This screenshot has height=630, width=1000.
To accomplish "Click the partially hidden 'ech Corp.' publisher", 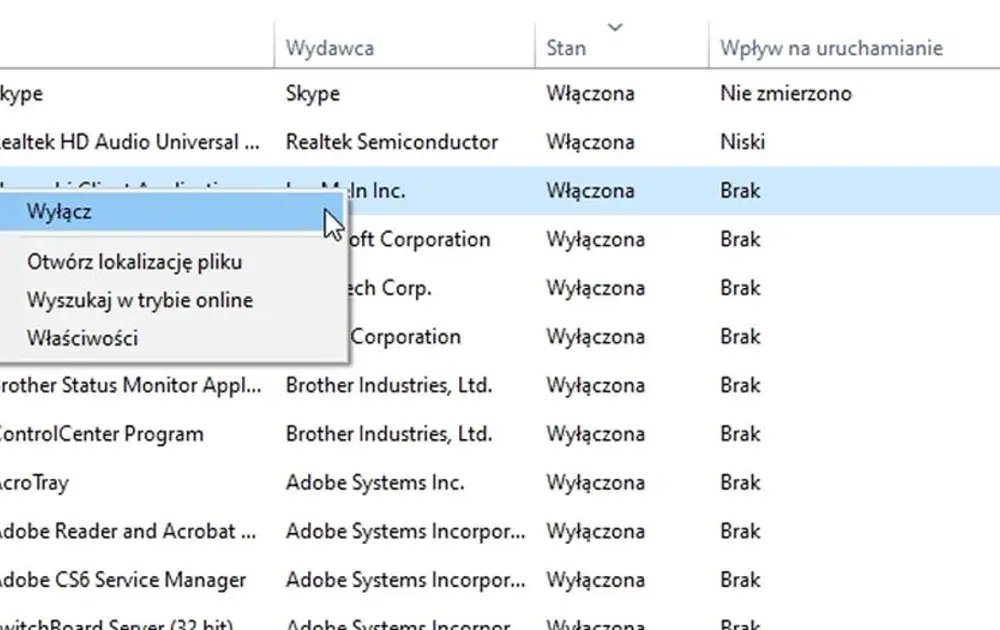I will click(x=390, y=288).
